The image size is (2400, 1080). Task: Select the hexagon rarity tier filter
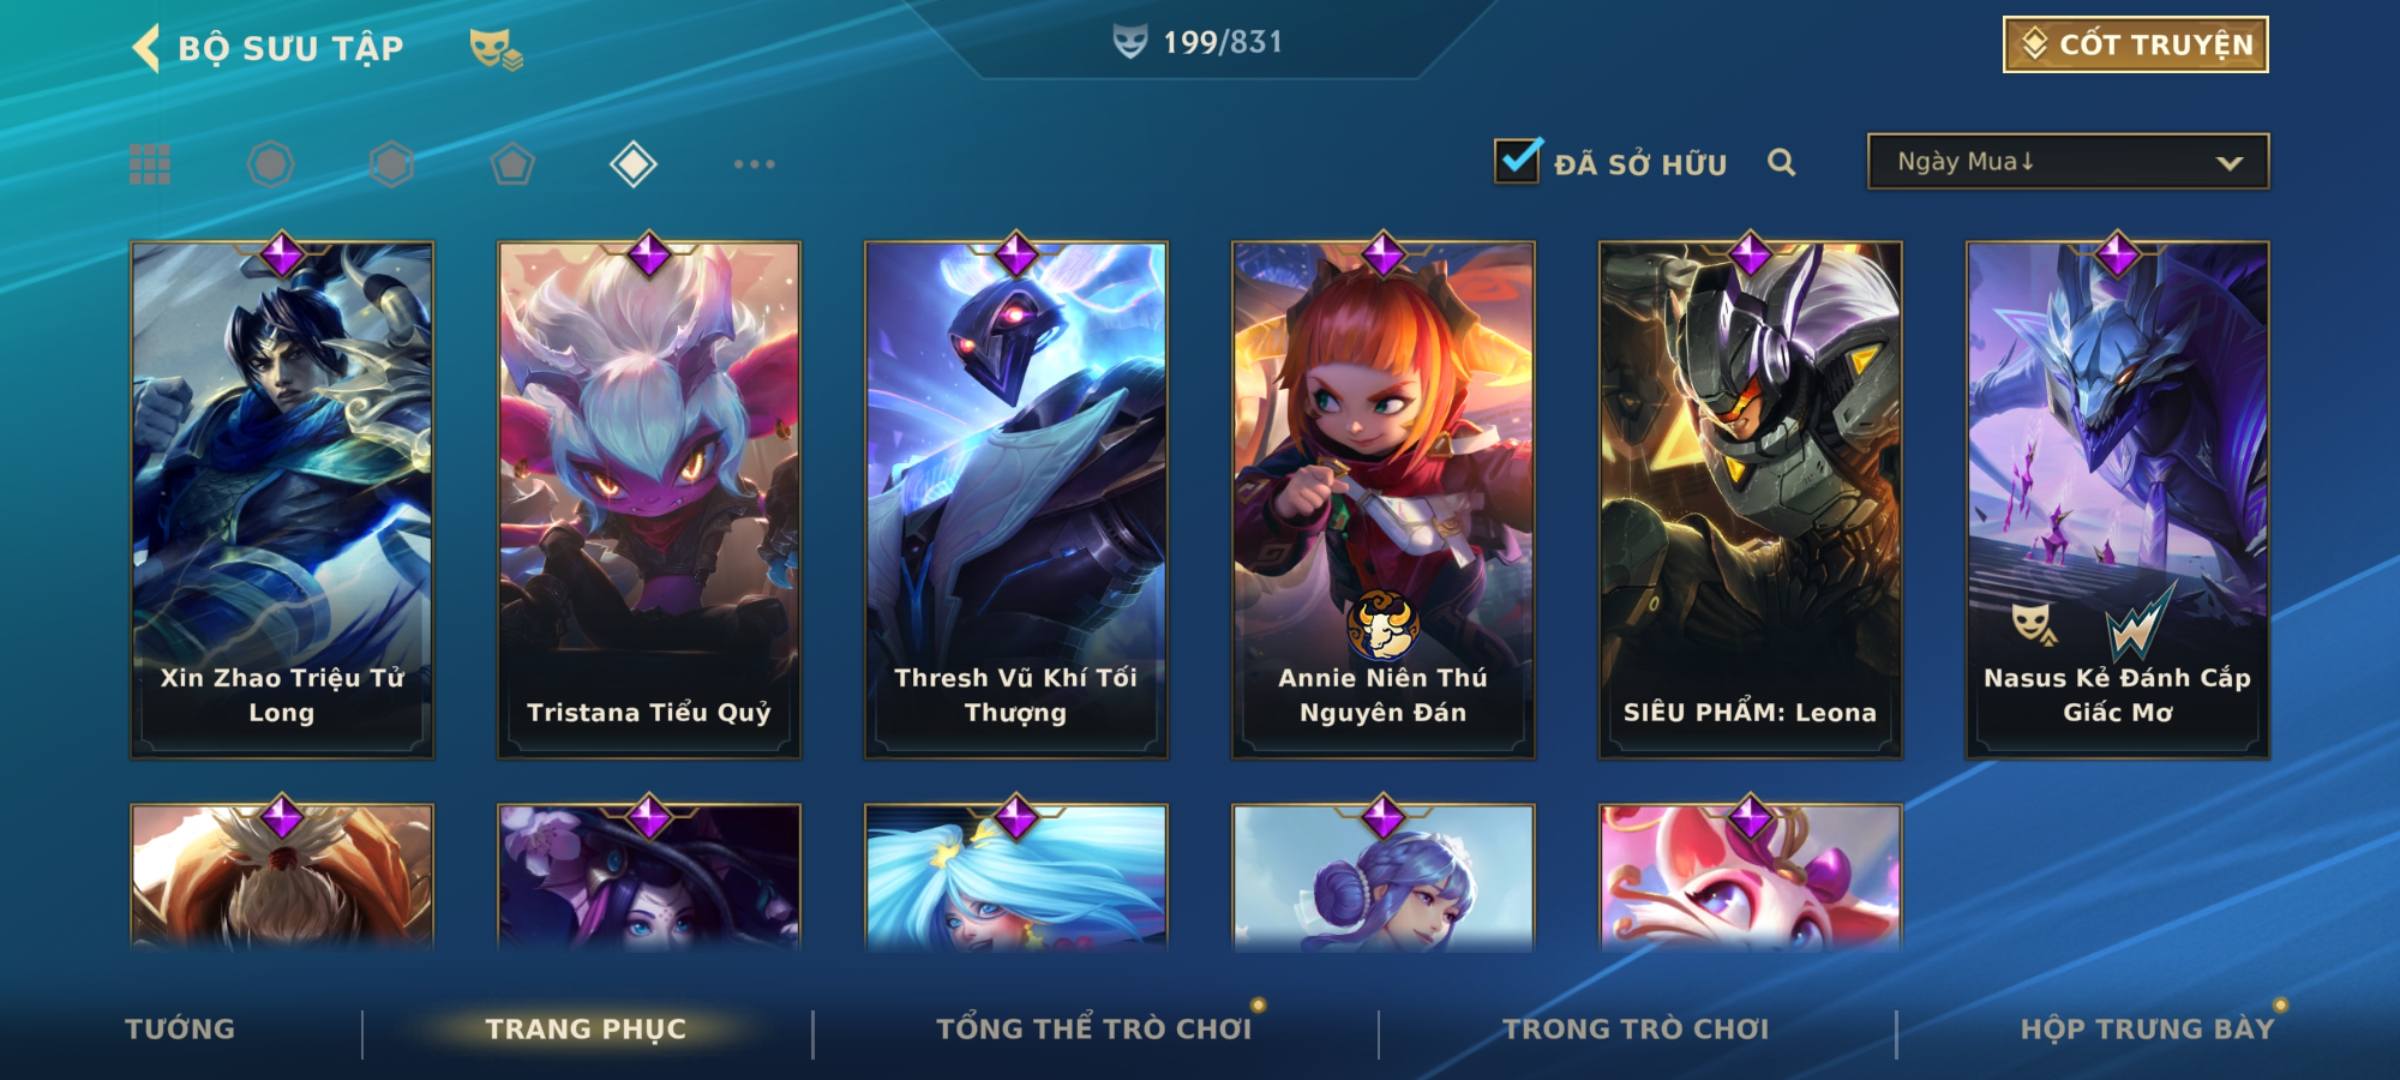391,164
